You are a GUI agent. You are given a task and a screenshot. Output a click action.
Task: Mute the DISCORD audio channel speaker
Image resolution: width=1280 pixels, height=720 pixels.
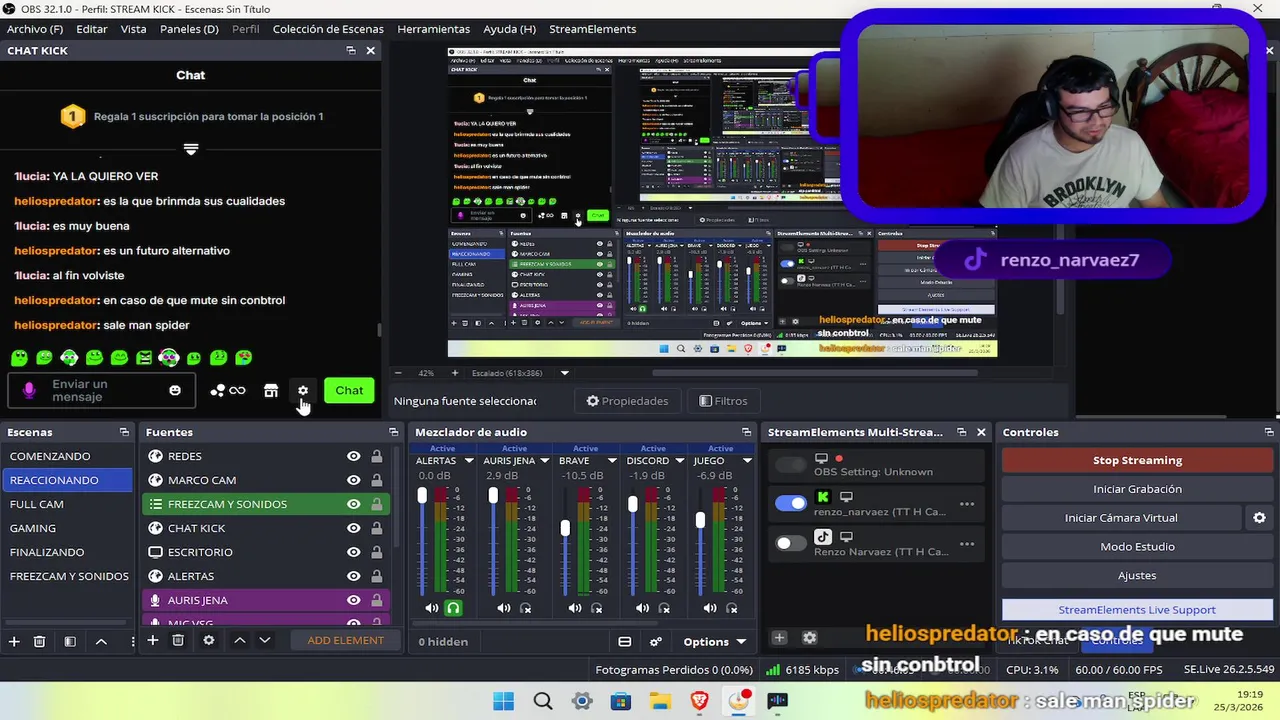pyautogui.click(x=642, y=608)
